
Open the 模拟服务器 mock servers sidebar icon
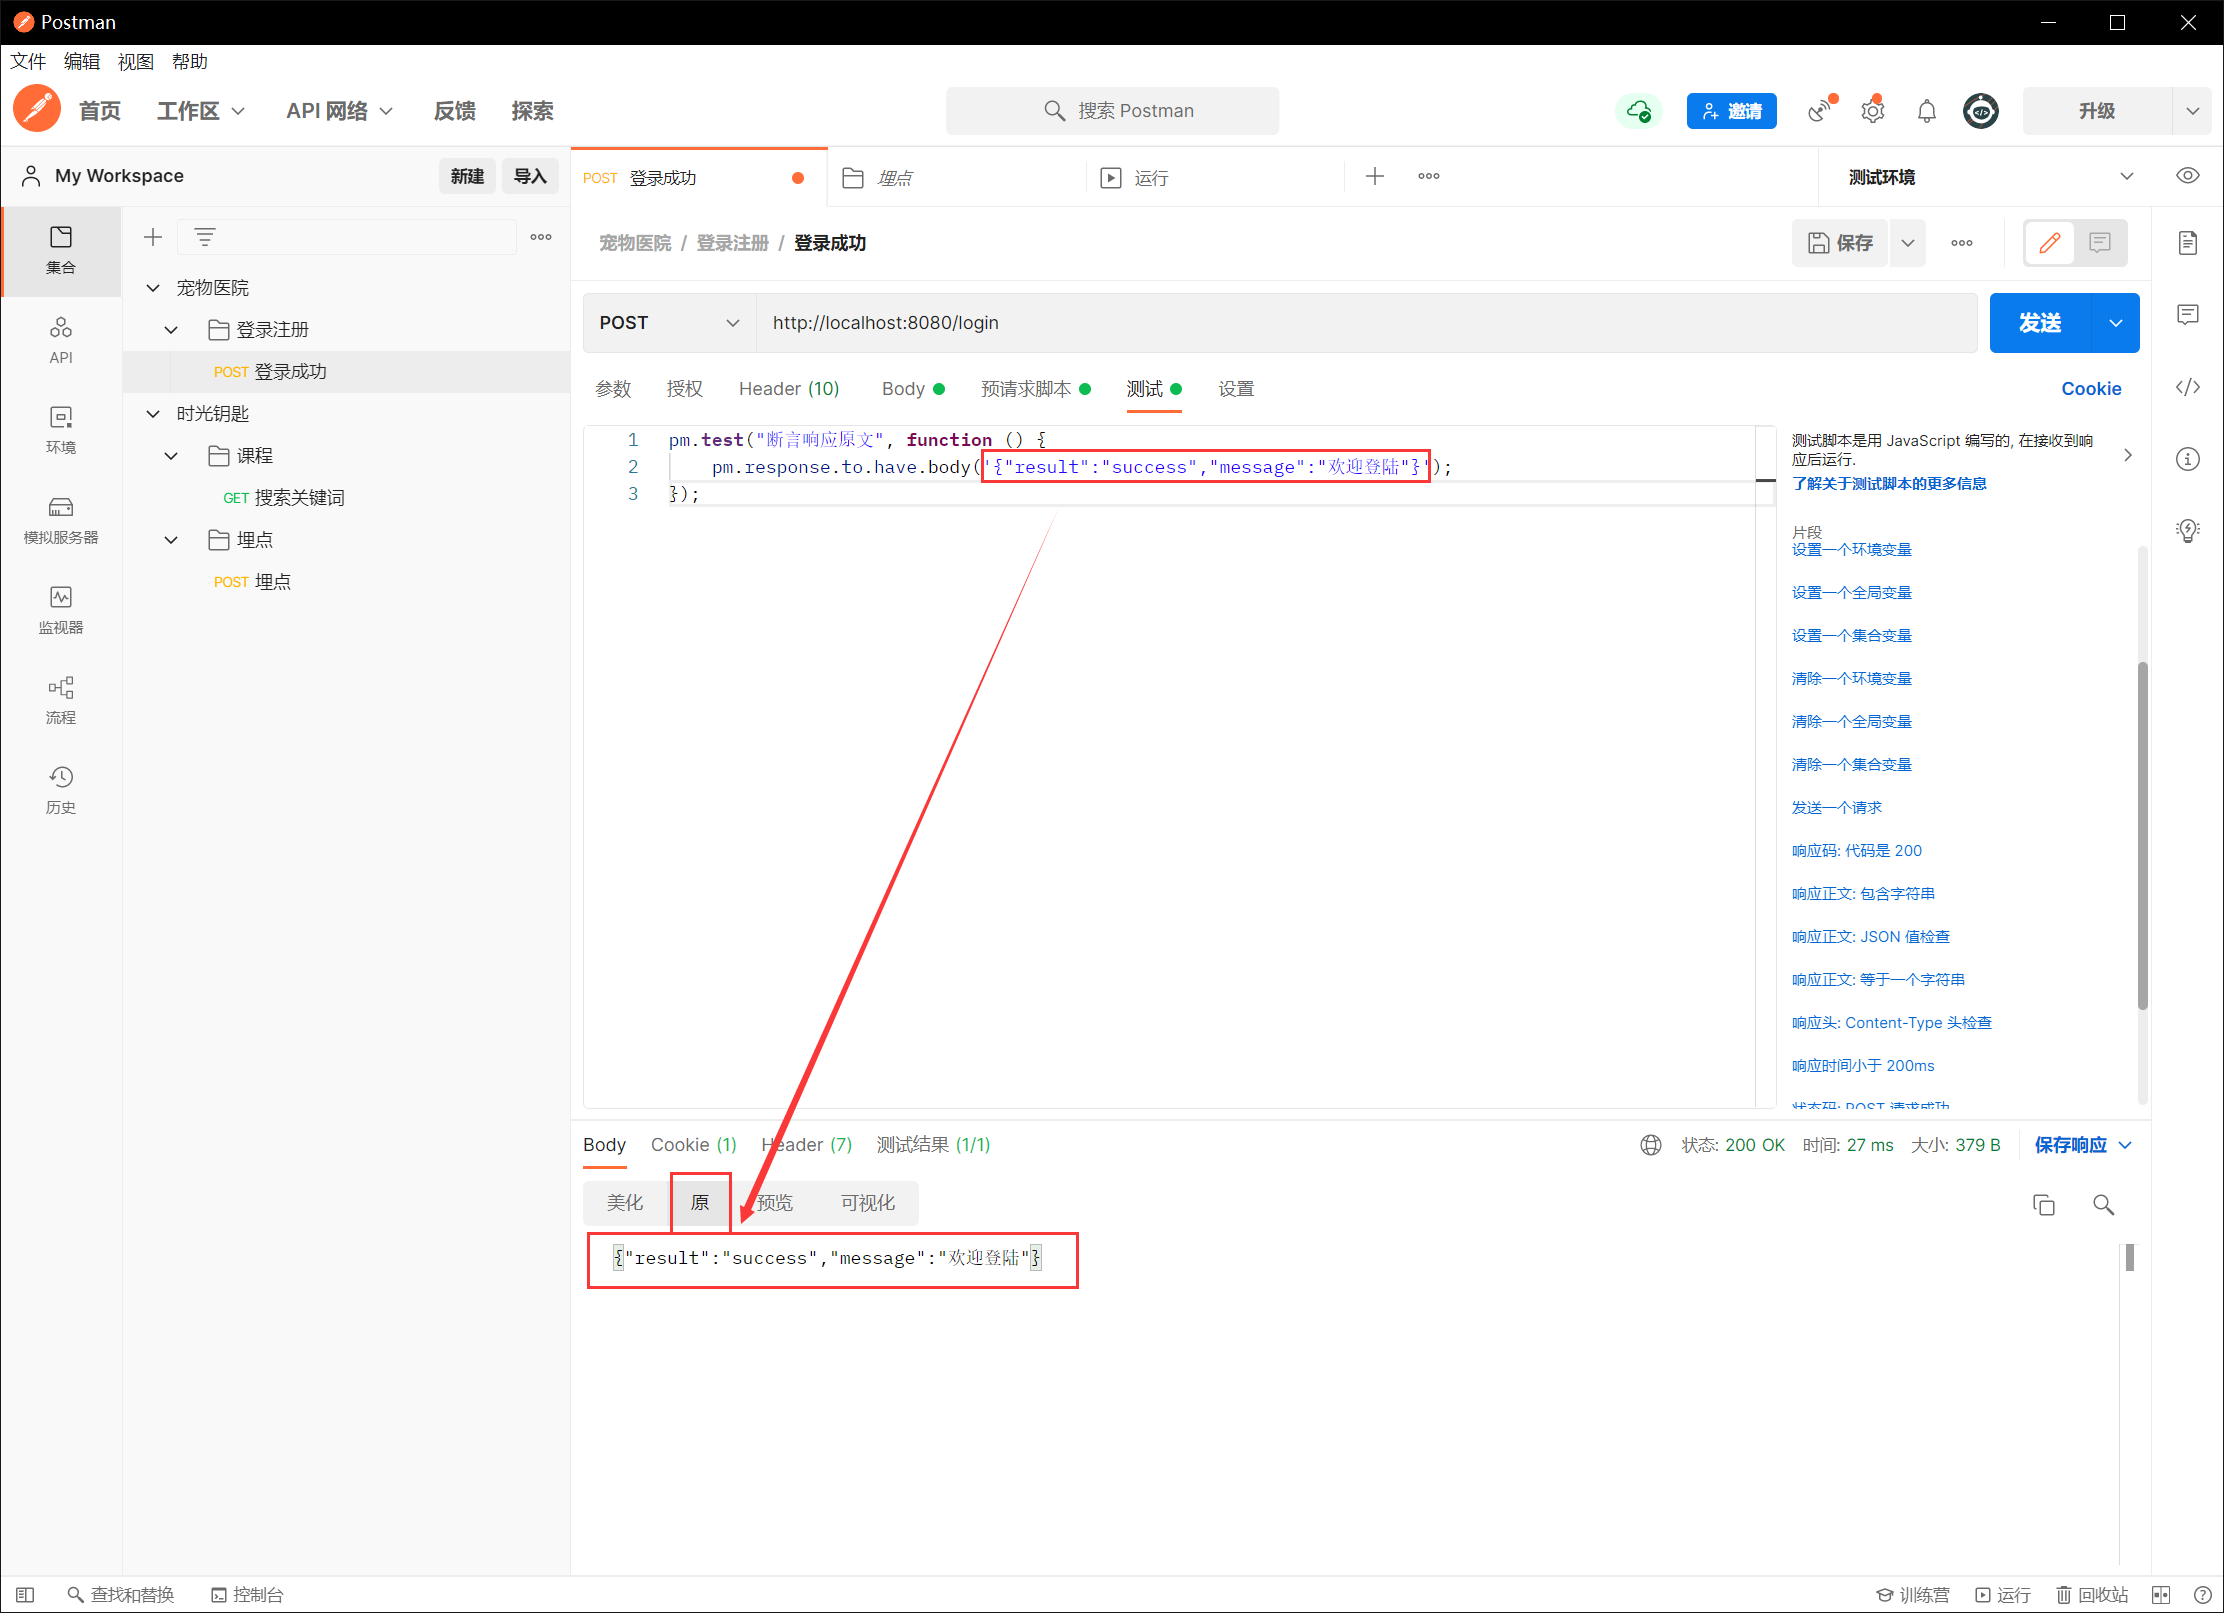coord(61,519)
